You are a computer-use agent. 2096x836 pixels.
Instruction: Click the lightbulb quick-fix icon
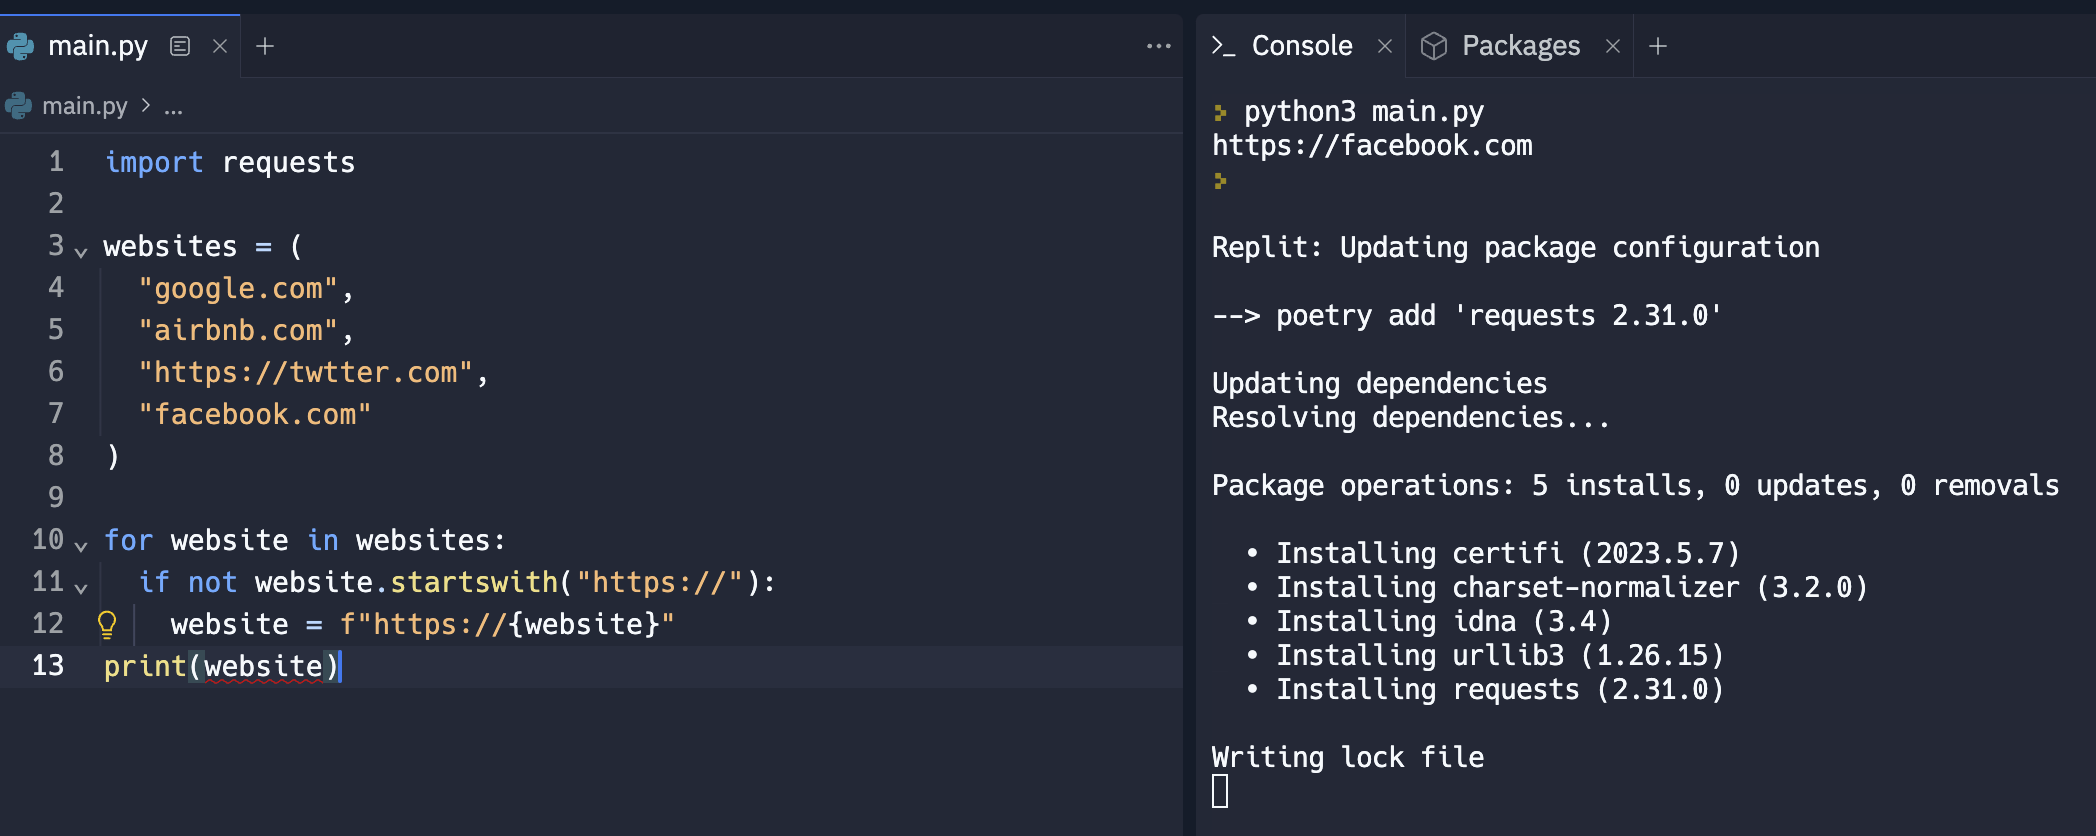pos(107,625)
